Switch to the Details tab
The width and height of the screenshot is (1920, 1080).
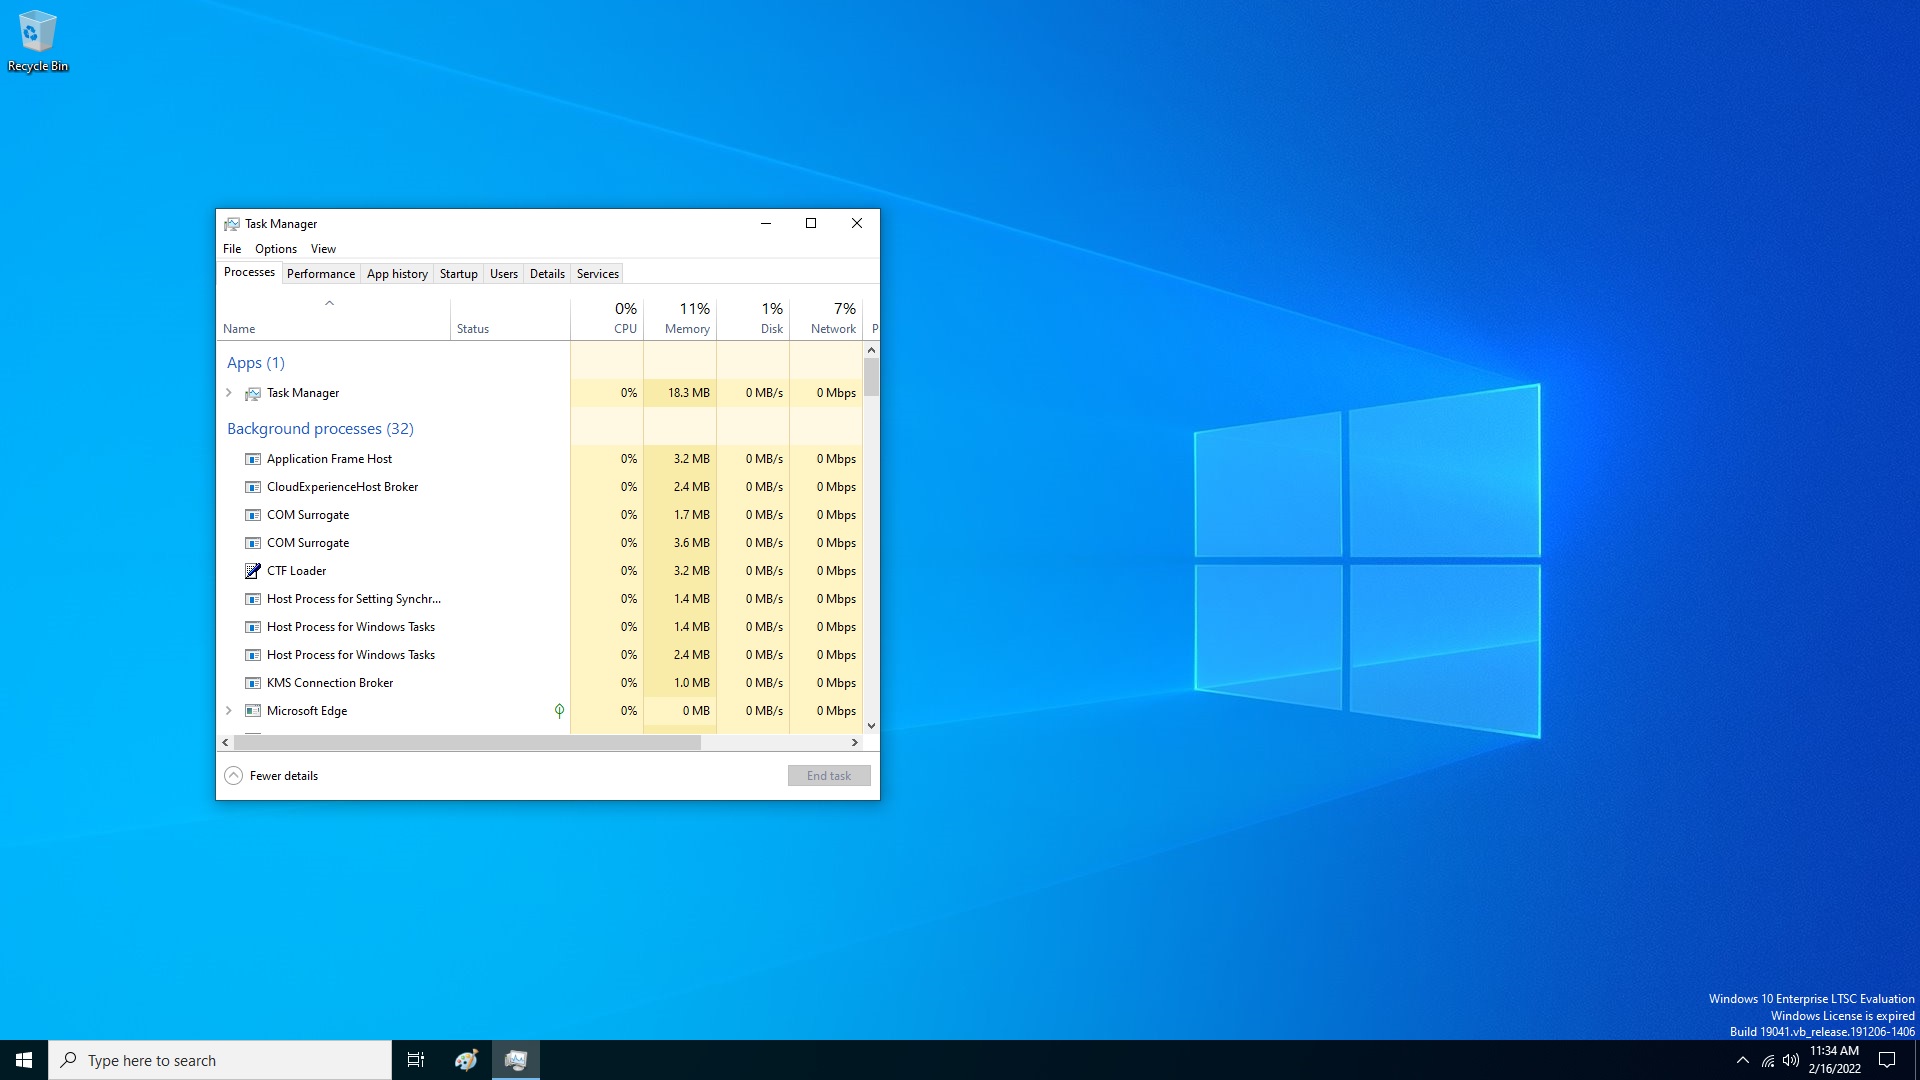coord(547,274)
